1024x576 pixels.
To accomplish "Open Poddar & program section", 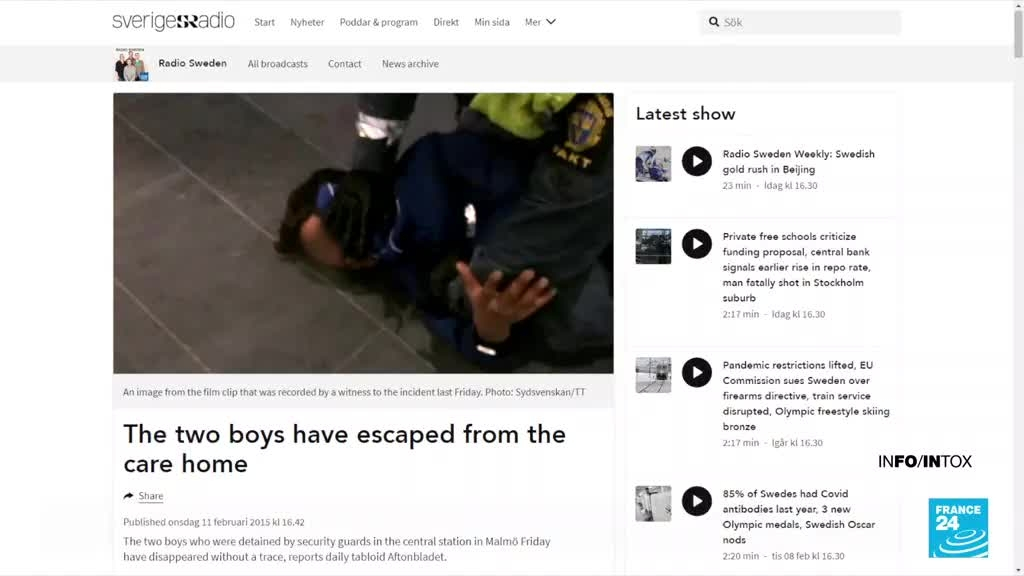I will (379, 22).
